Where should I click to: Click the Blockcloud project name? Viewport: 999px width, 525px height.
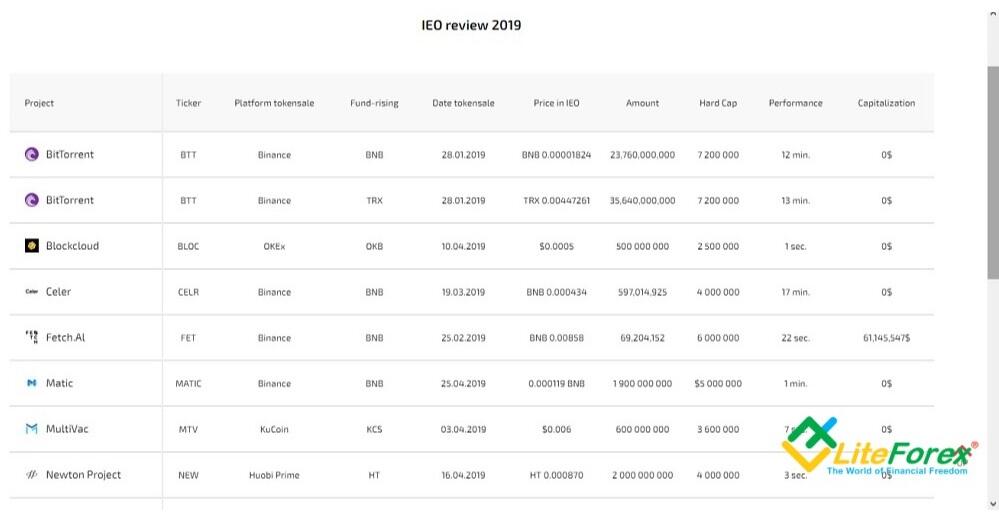coord(73,246)
